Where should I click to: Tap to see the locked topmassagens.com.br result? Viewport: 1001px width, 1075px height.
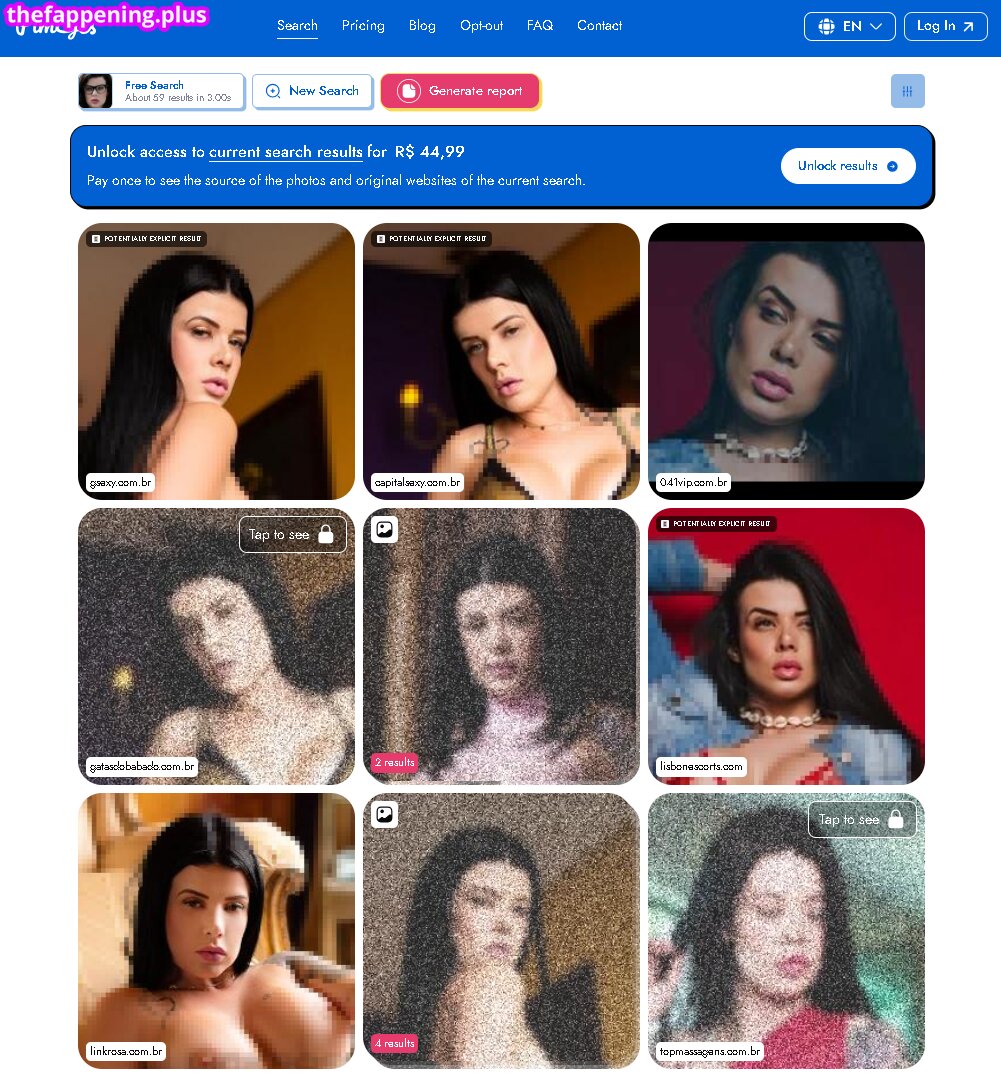point(862,819)
